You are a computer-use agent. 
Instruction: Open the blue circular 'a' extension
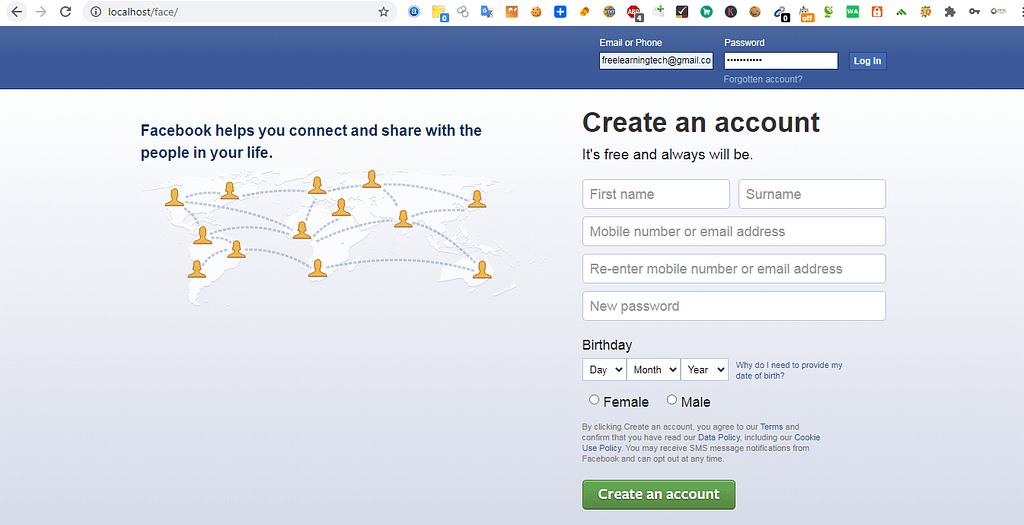pyautogui.click(x=414, y=11)
